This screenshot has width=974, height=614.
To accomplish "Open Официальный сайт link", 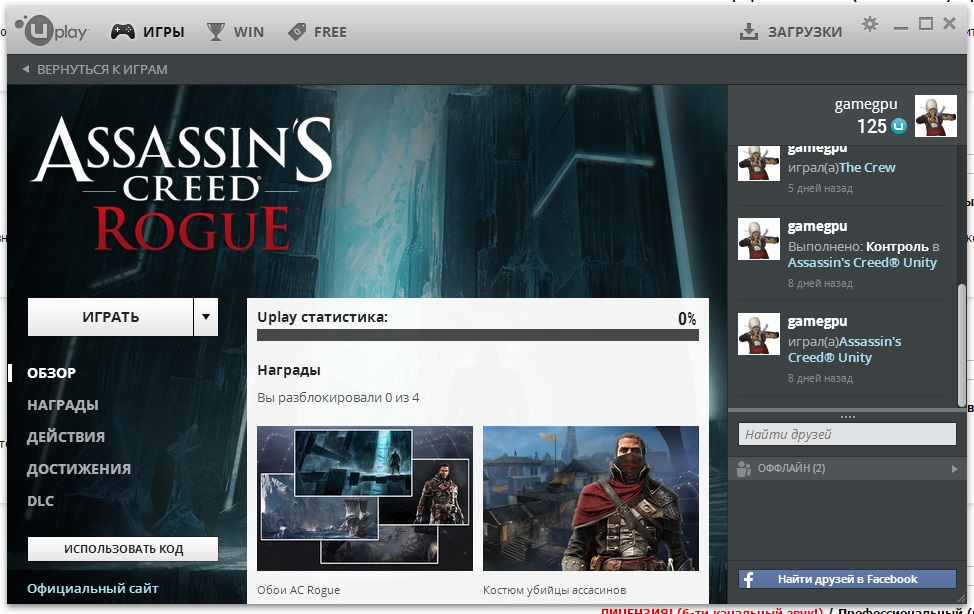I will [x=93, y=589].
